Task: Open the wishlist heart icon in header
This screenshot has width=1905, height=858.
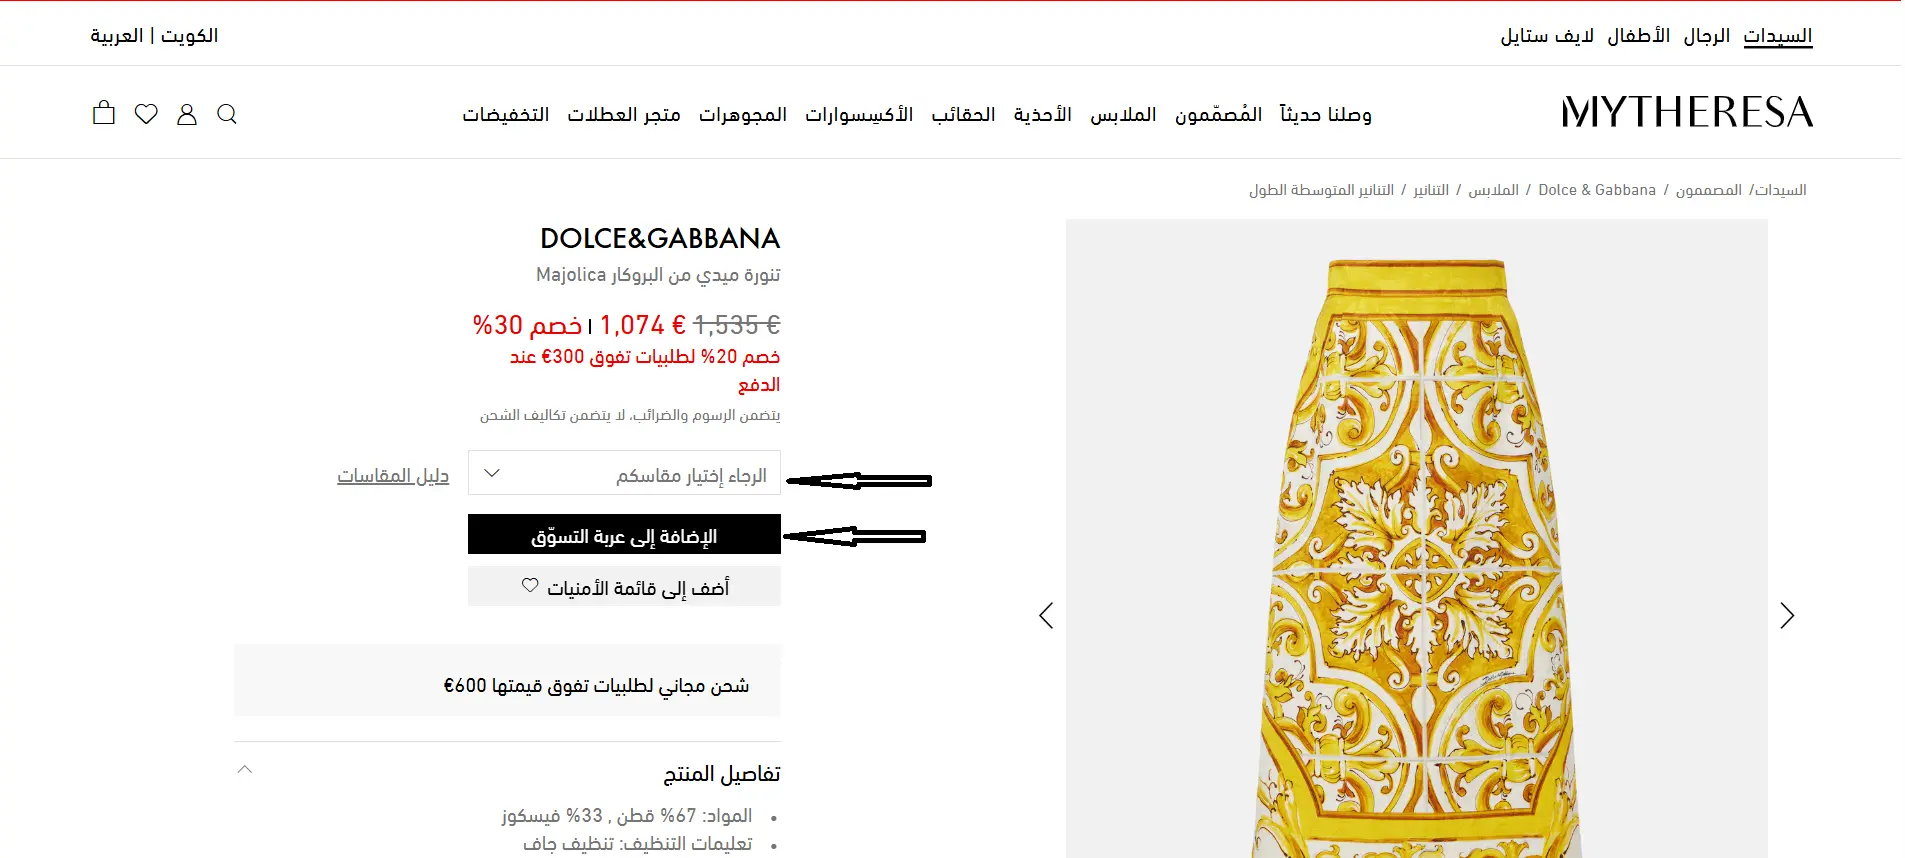Action: [x=146, y=114]
